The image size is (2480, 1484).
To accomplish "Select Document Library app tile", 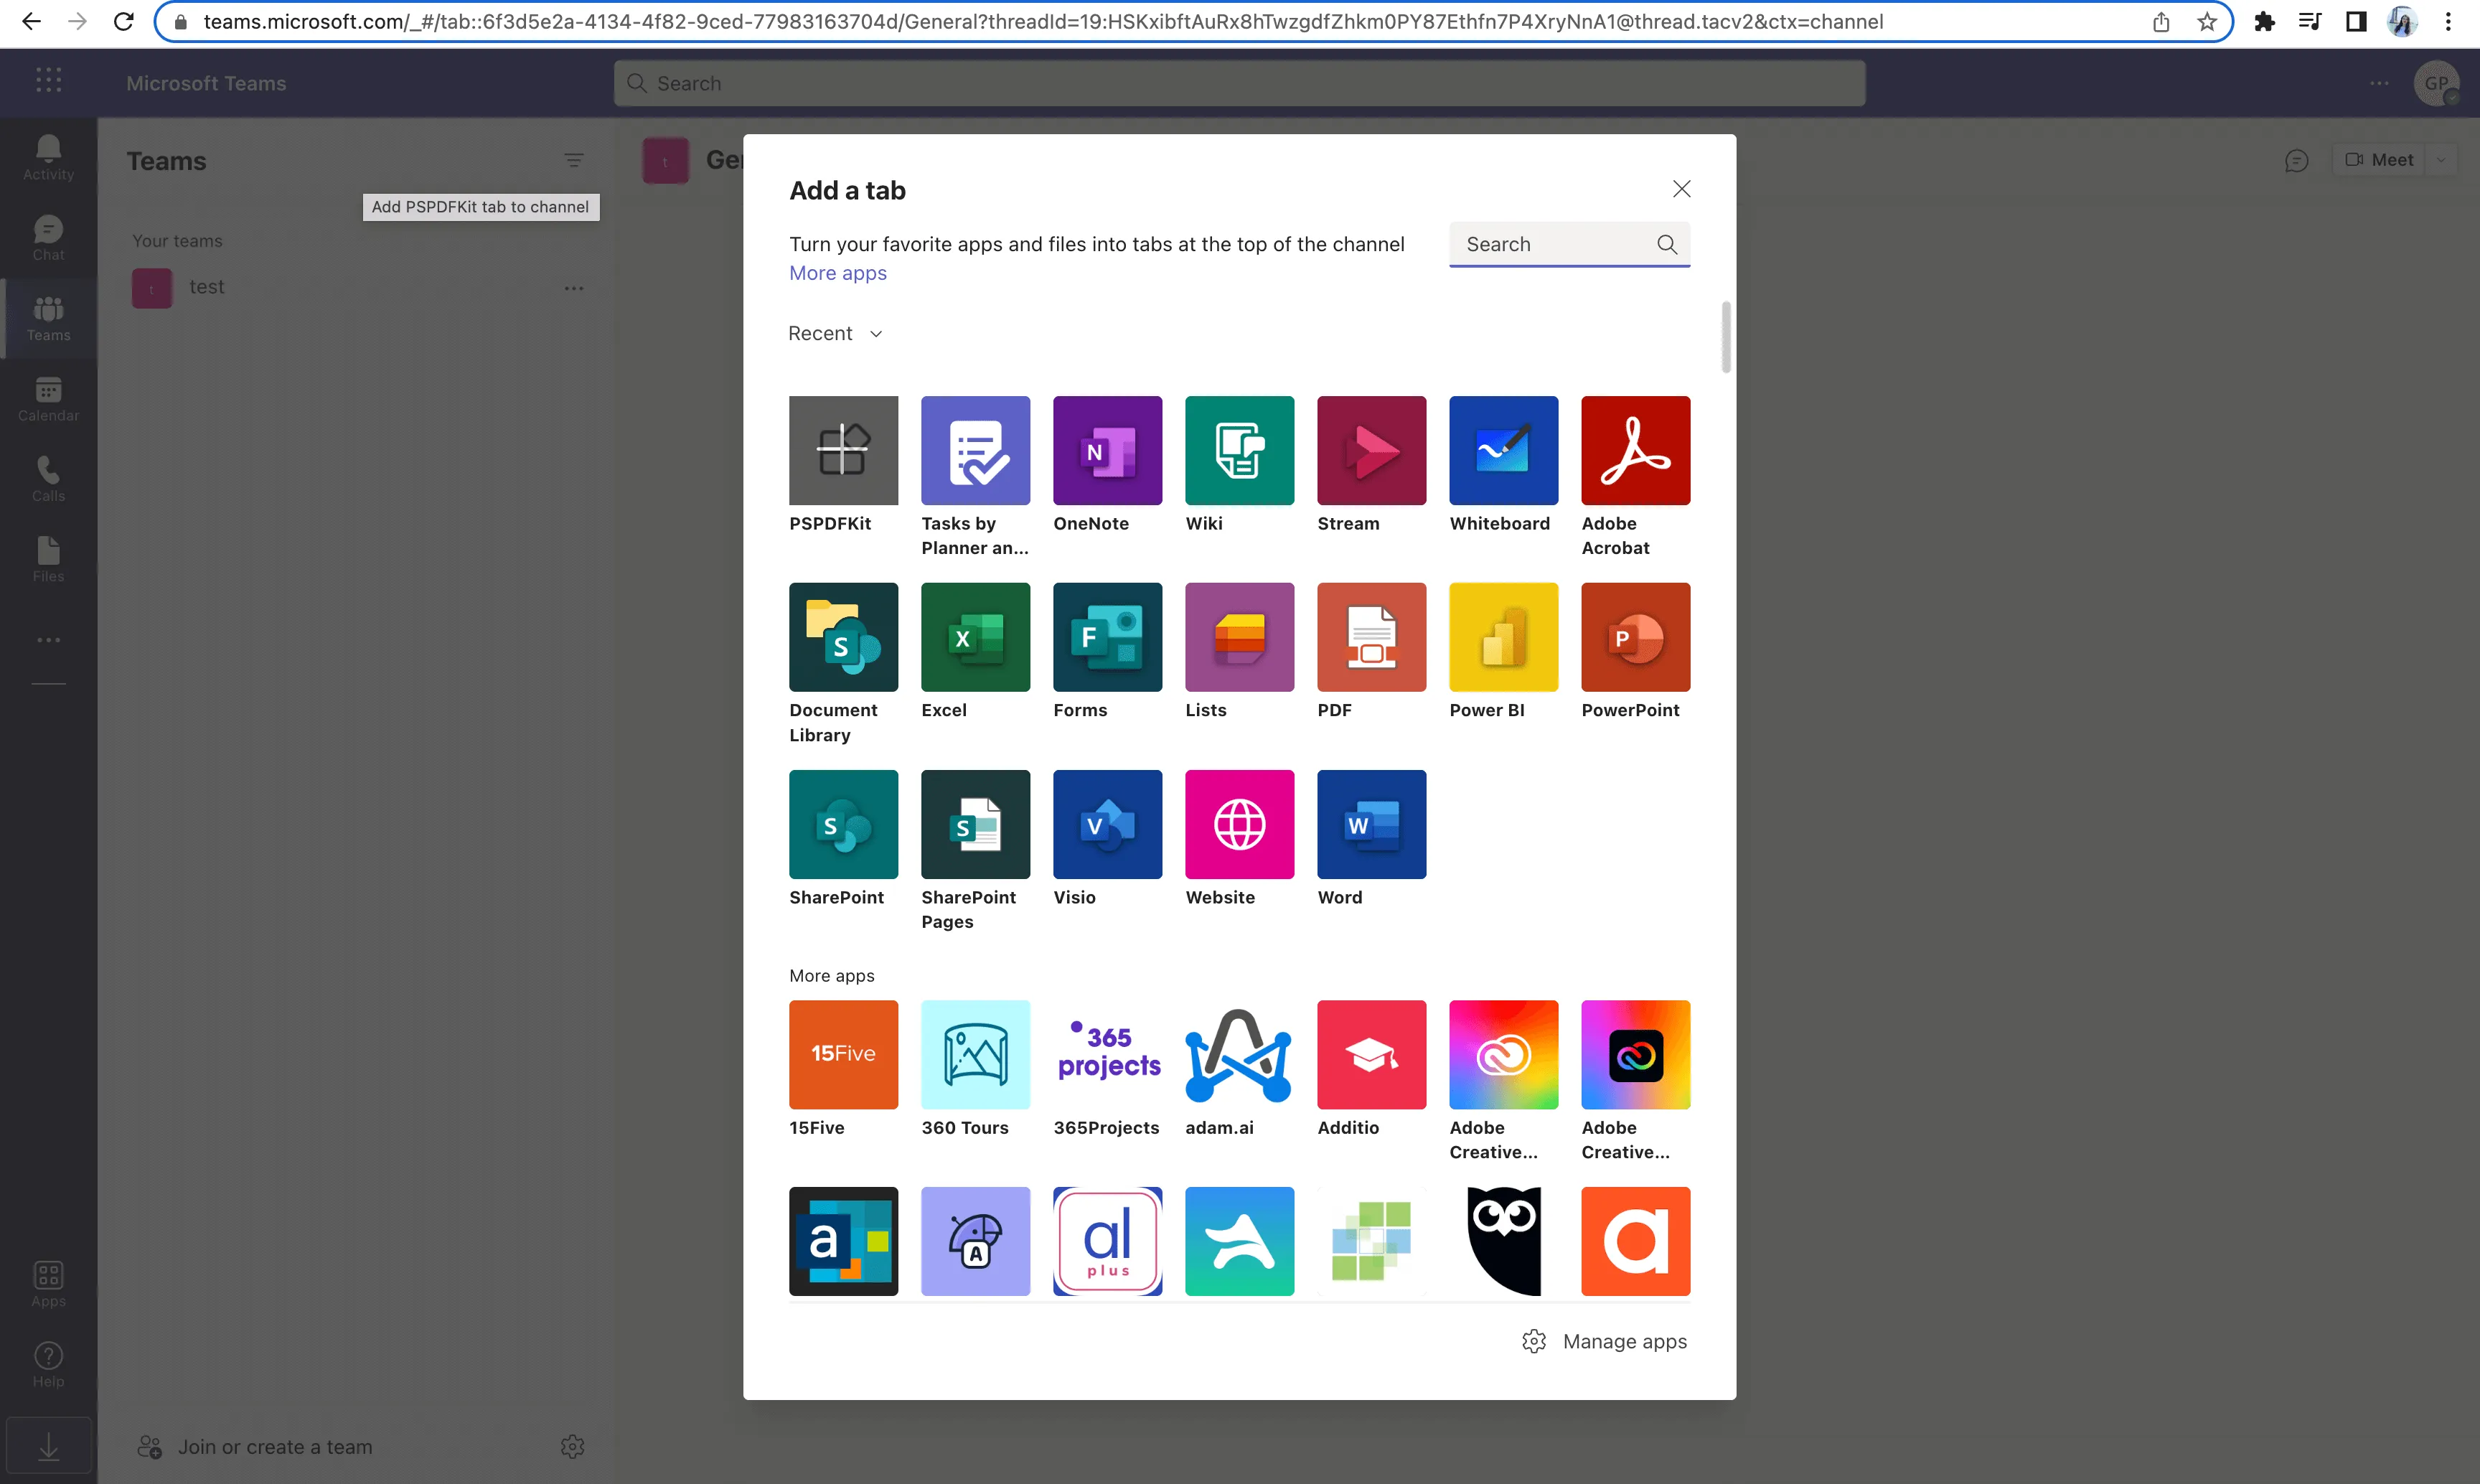I will [x=843, y=637].
